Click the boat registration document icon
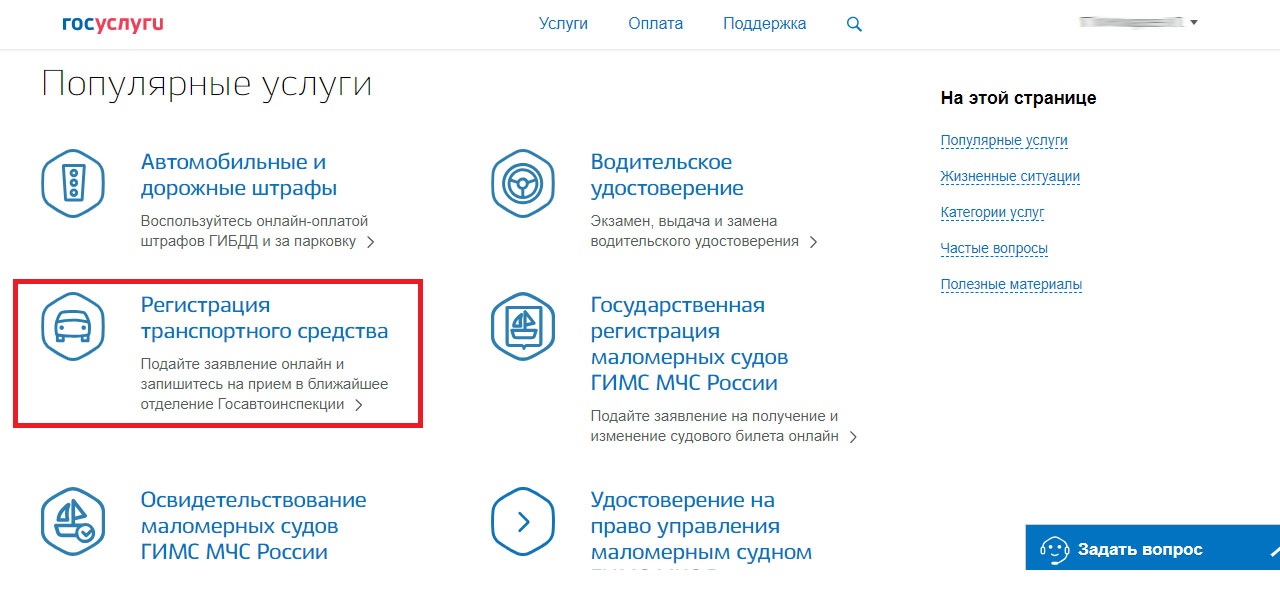1280x615 pixels. [x=522, y=326]
